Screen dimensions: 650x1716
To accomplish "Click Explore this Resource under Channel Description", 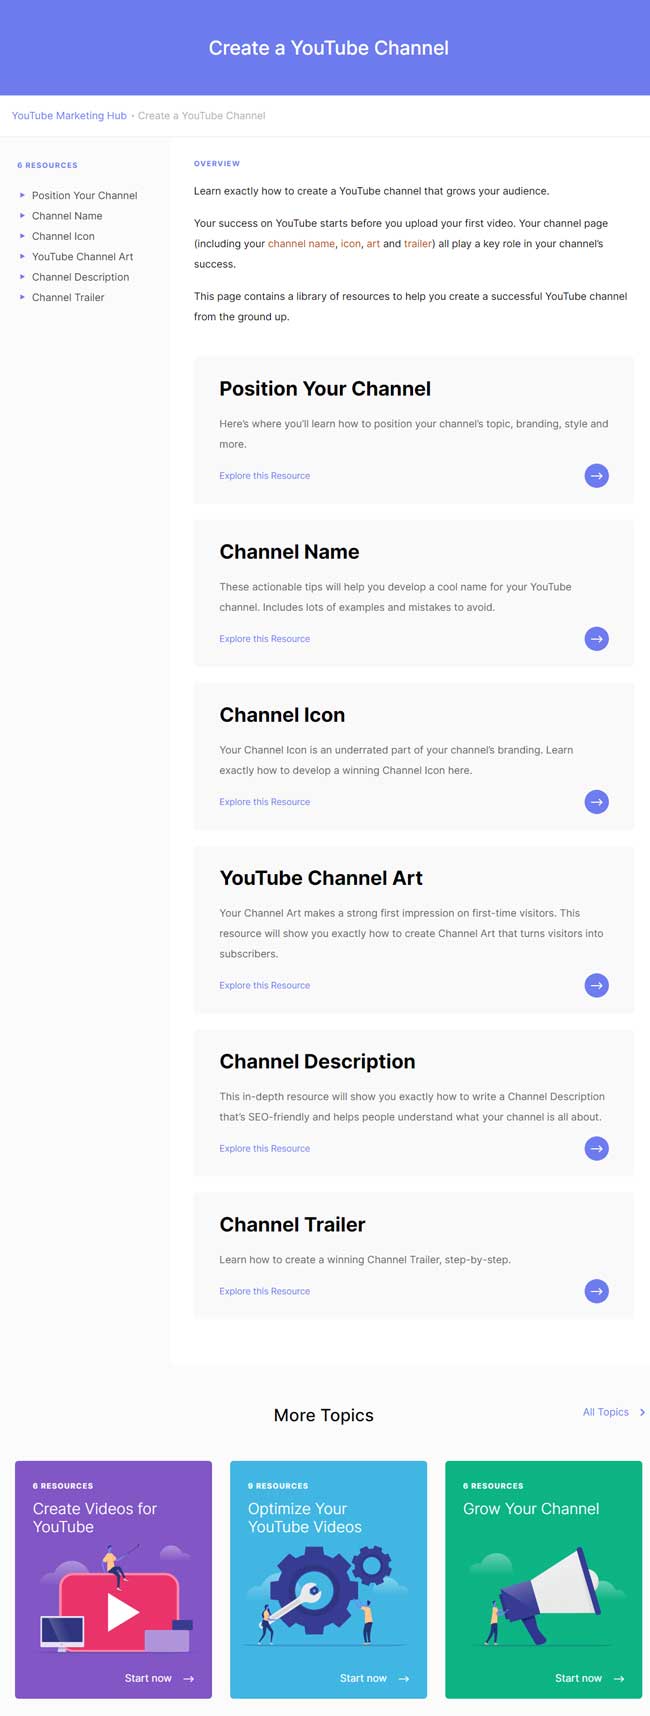I will (264, 1149).
